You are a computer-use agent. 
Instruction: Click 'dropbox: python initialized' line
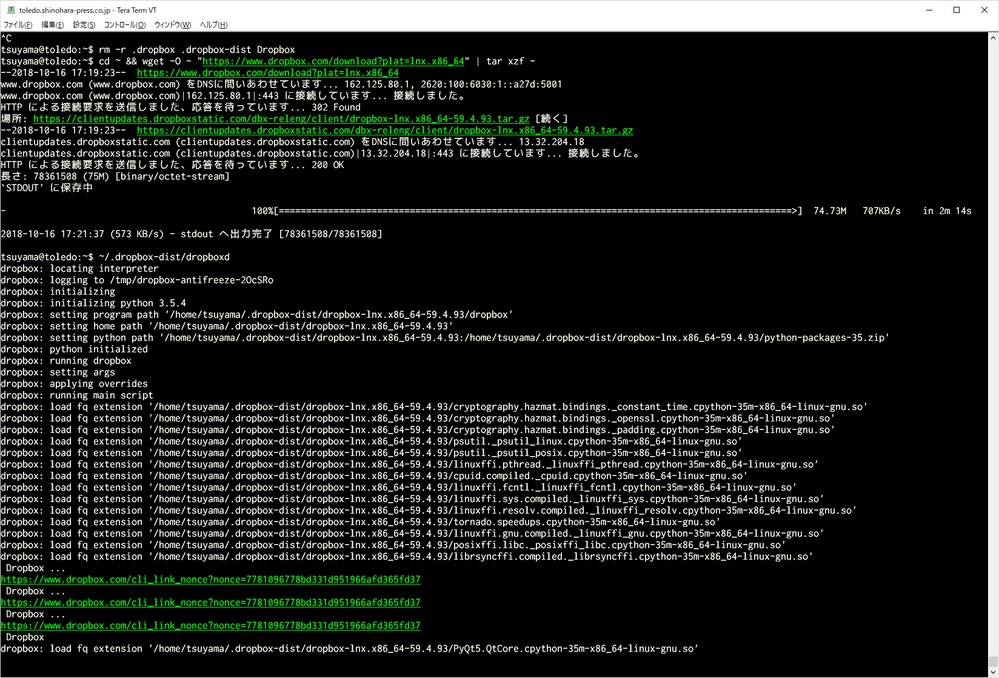(74, 349)
